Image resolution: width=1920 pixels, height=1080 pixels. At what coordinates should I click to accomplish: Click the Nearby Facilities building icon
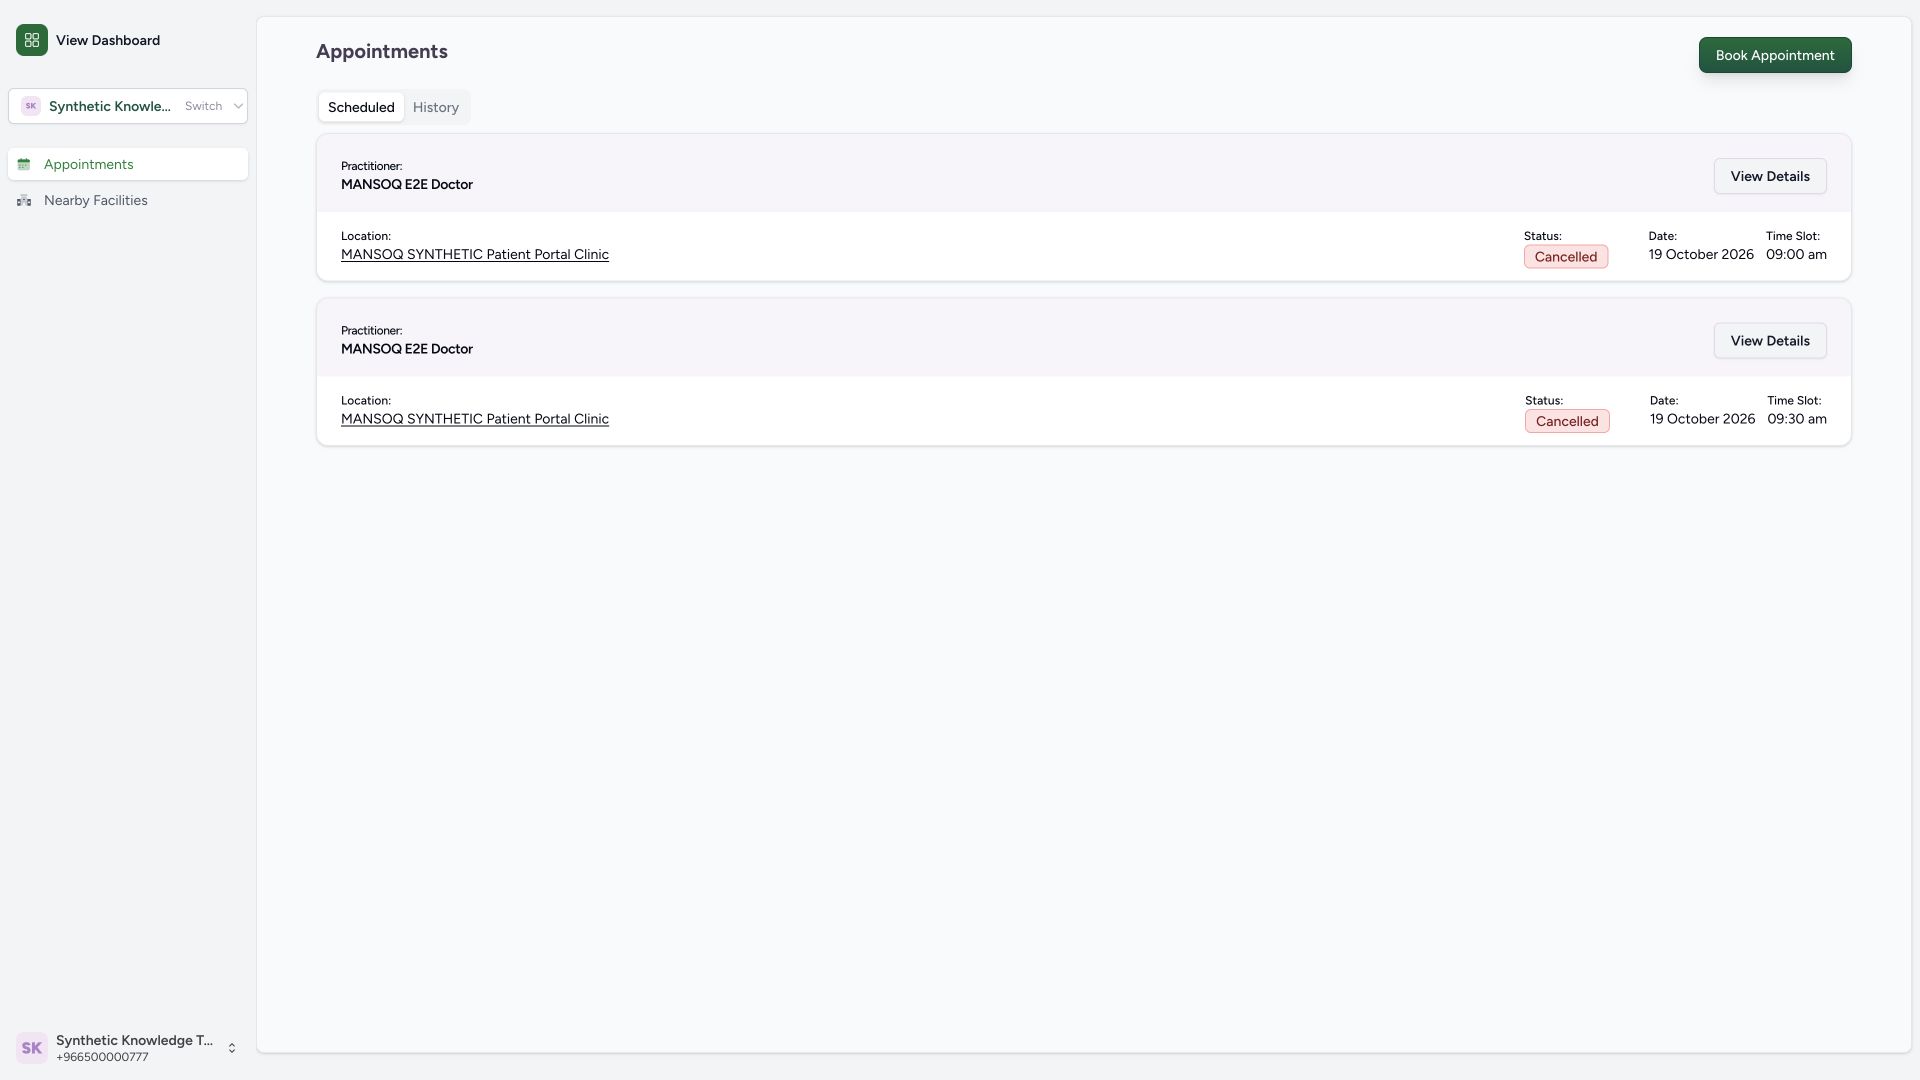tap(24, 201)
